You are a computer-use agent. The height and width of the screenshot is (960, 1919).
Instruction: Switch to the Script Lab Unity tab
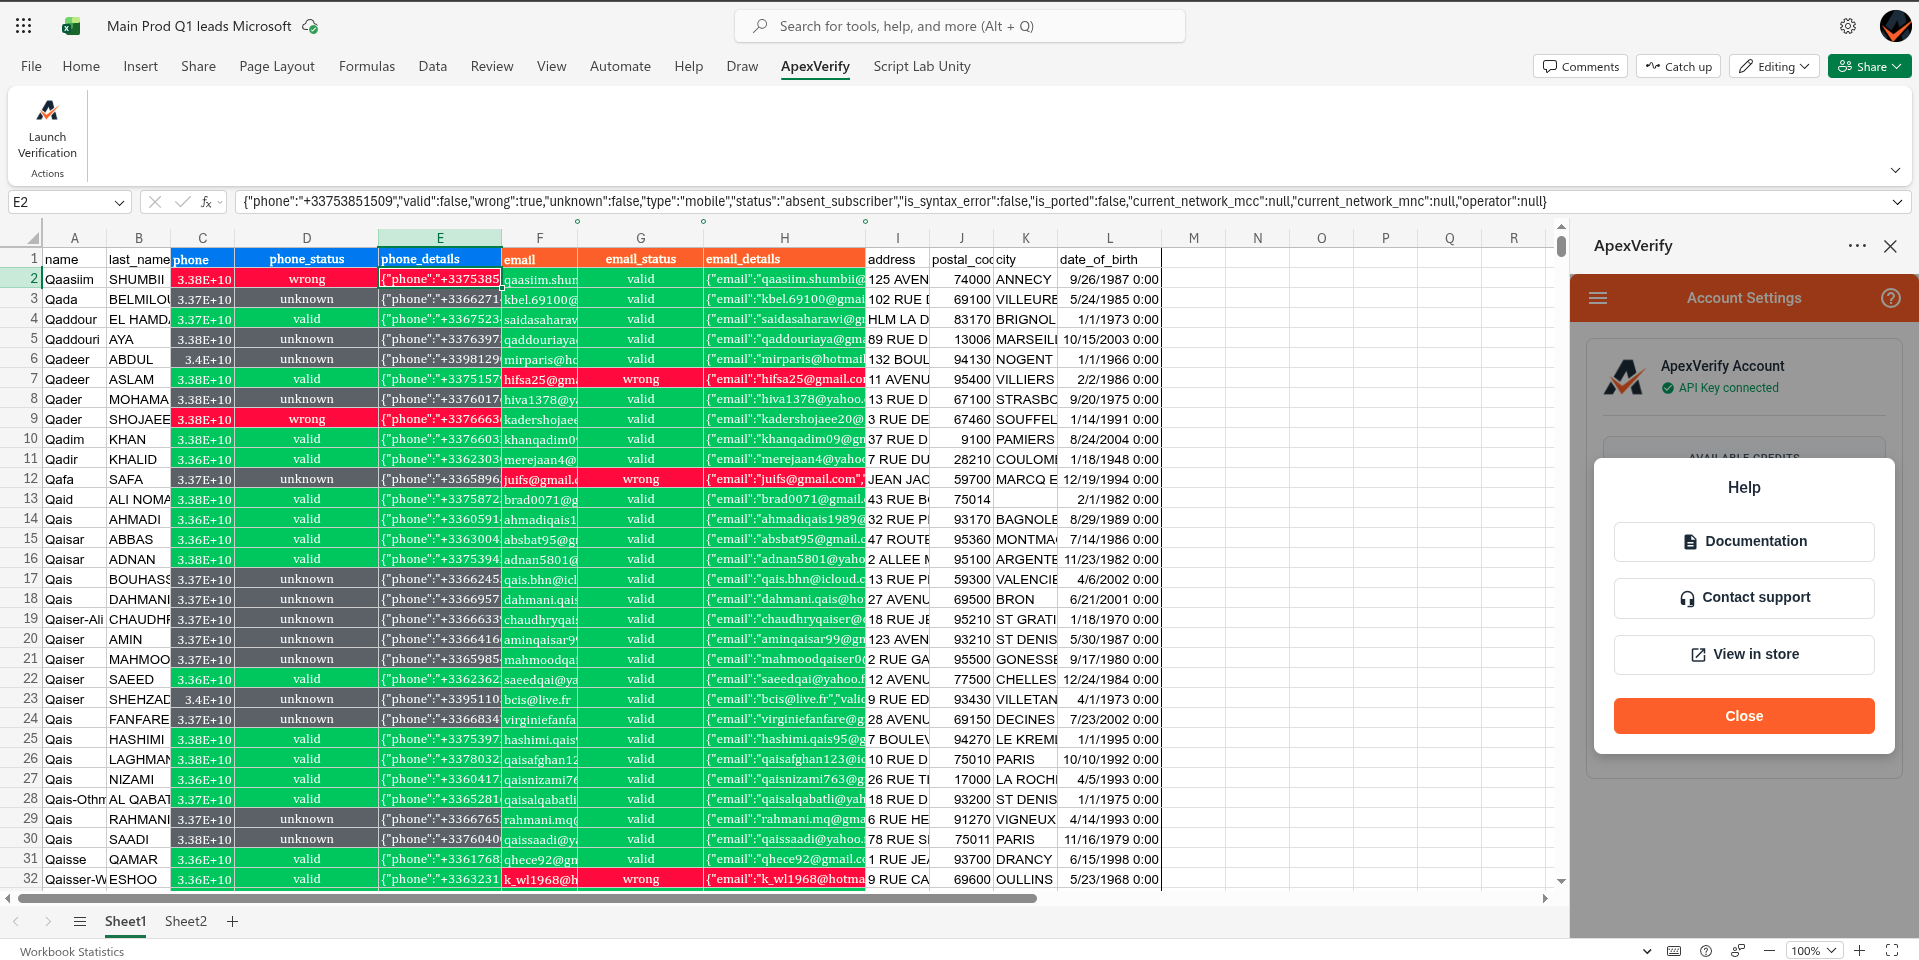click(x=921, y=66)
